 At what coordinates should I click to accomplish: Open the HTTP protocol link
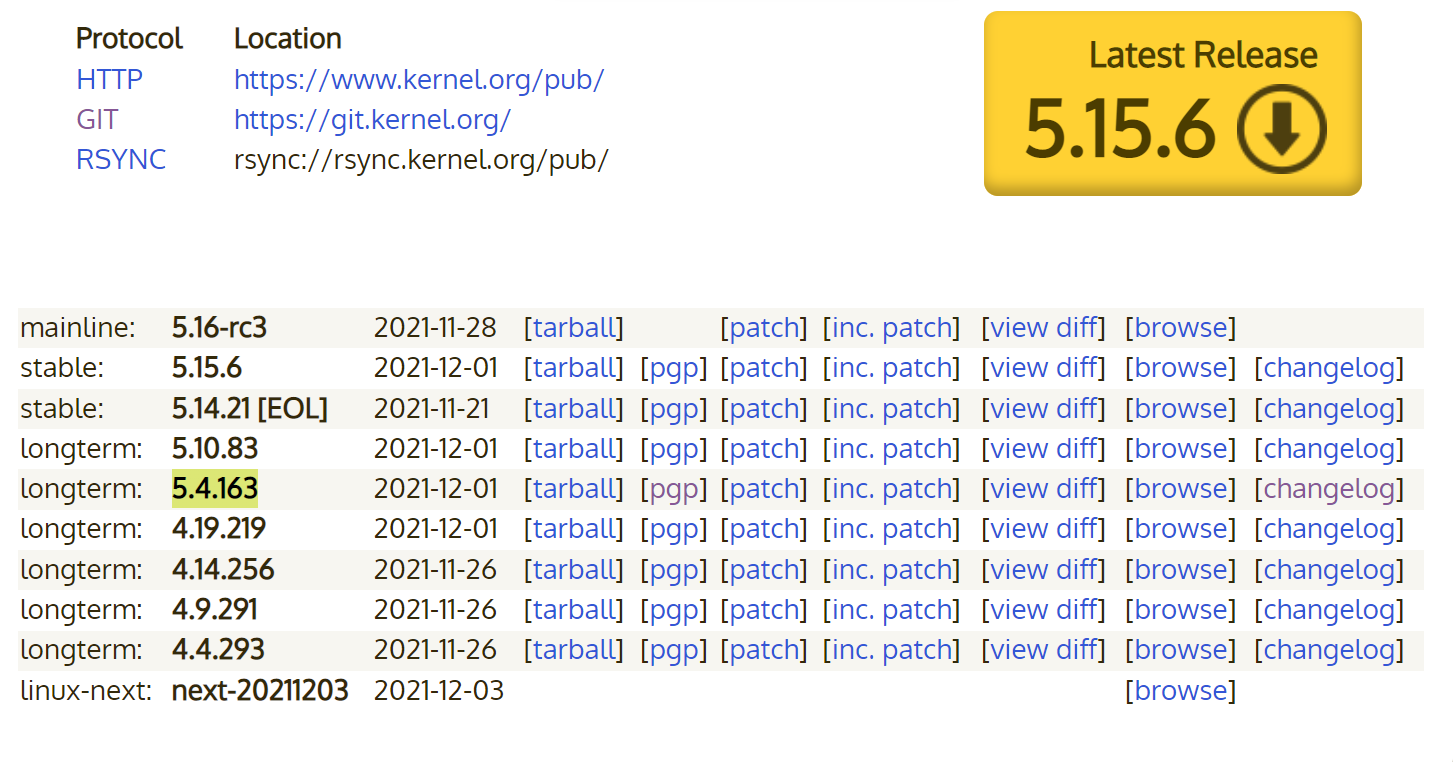pos(109,79)
